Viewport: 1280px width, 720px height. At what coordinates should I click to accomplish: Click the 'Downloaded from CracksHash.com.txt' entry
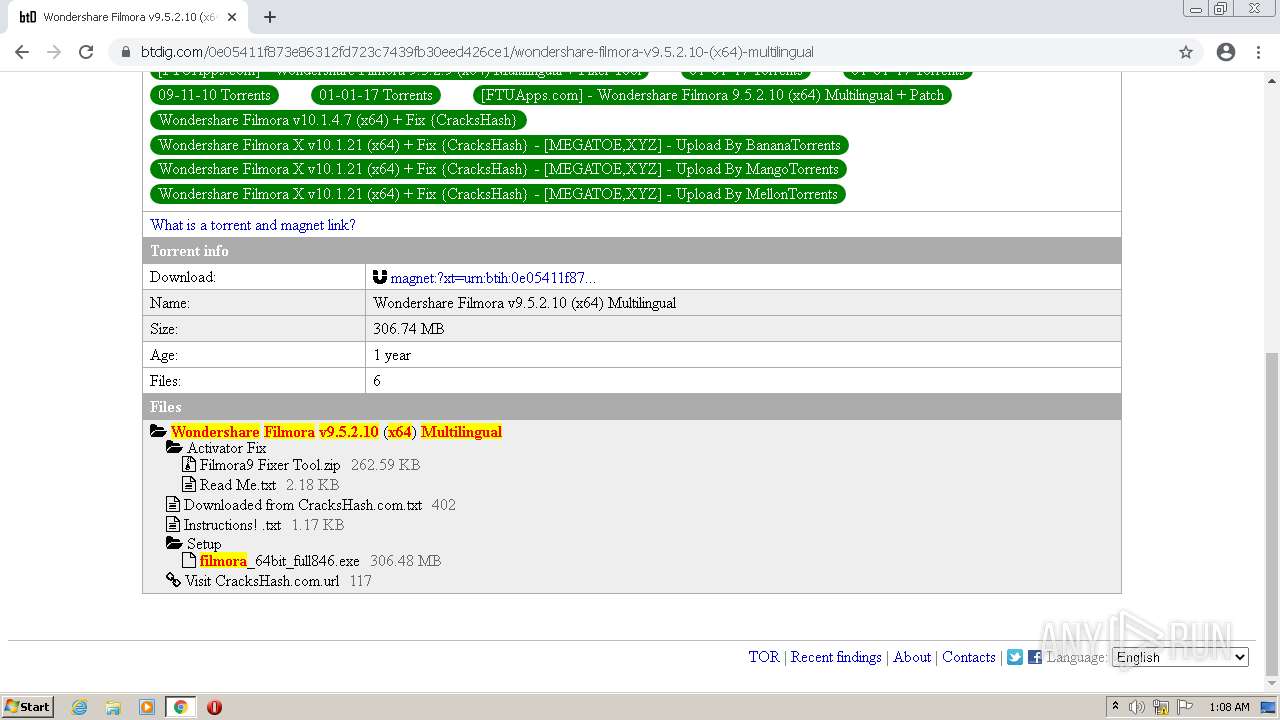click(303, 505)
